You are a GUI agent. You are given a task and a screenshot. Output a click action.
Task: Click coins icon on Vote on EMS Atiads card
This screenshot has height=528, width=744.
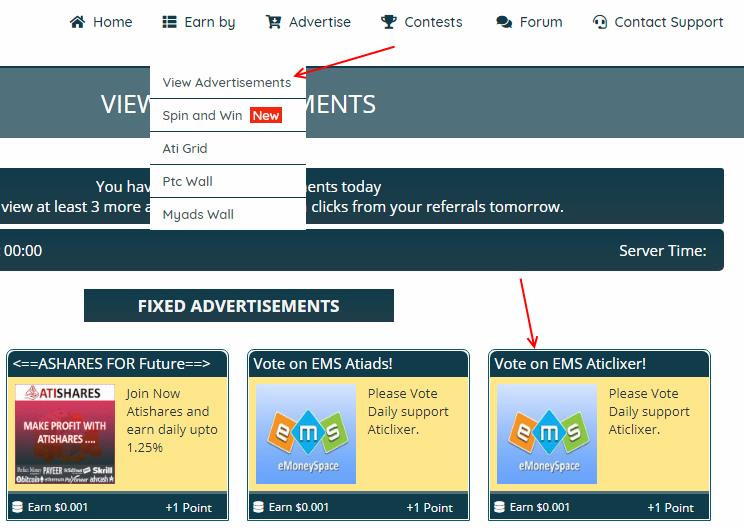258,507
